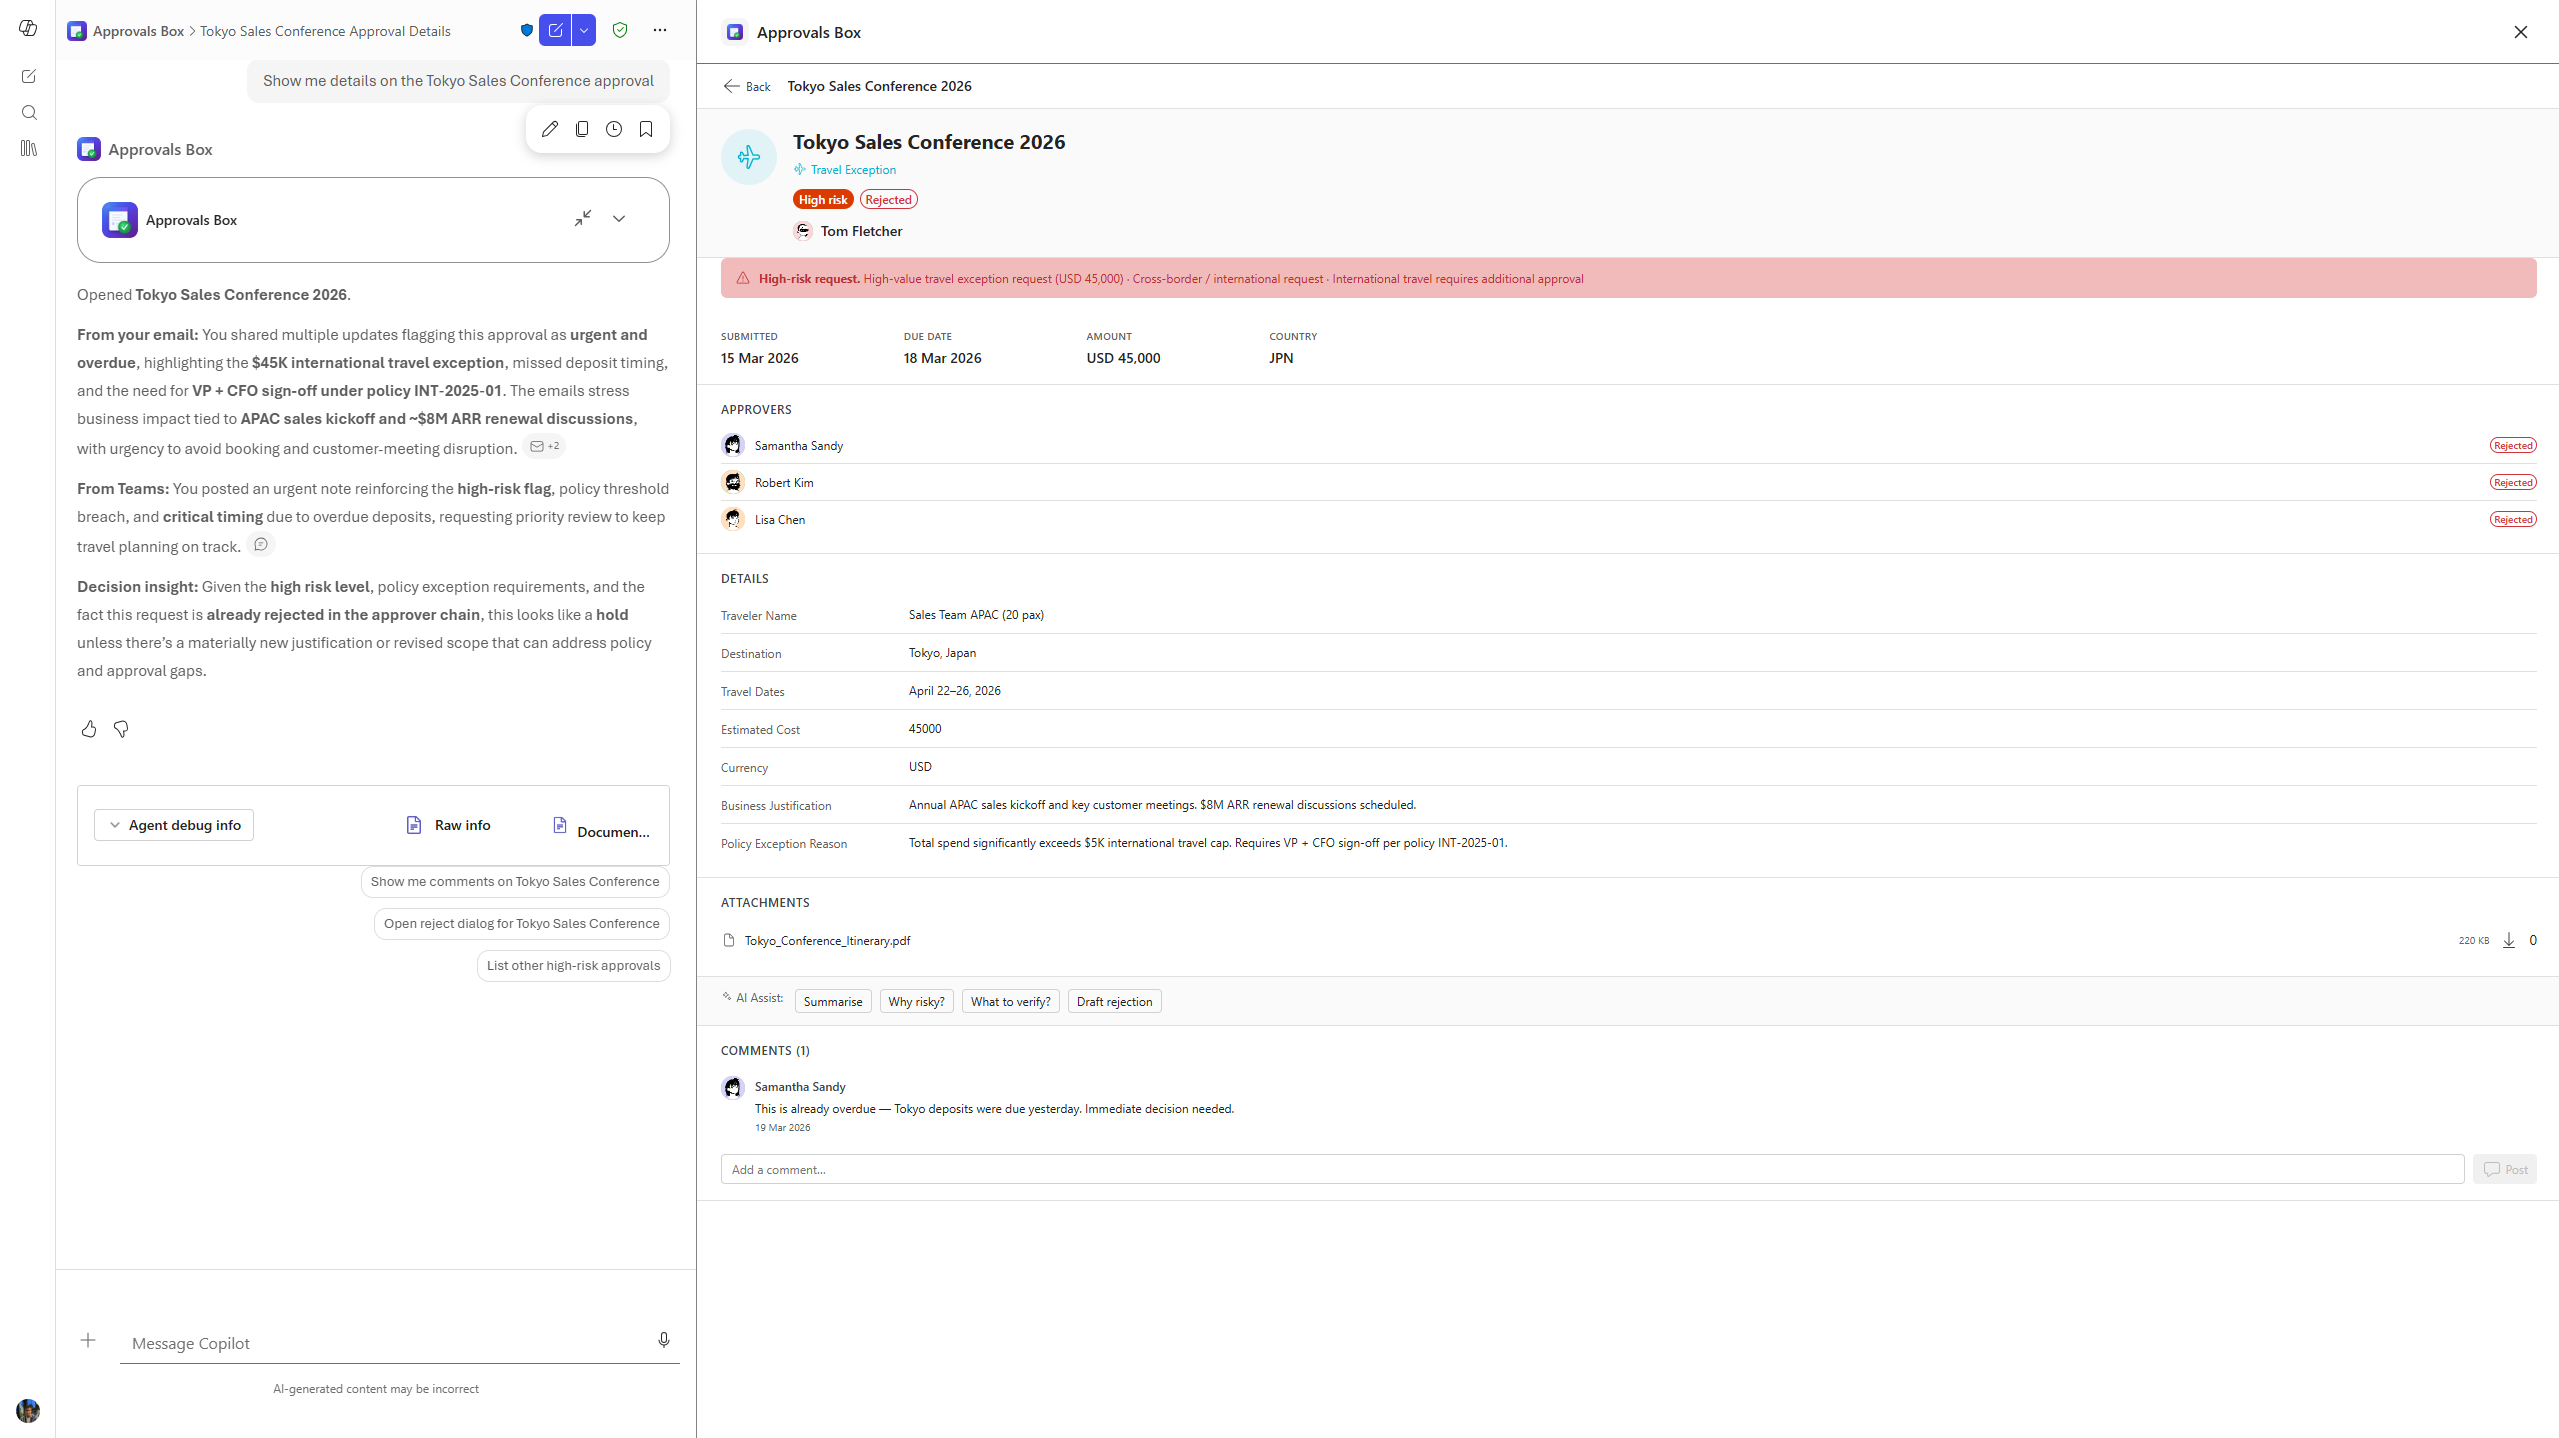Select List other high-risk approvals suggestion
Screen dimensions: 2559x1438
[x=574, y=965]
